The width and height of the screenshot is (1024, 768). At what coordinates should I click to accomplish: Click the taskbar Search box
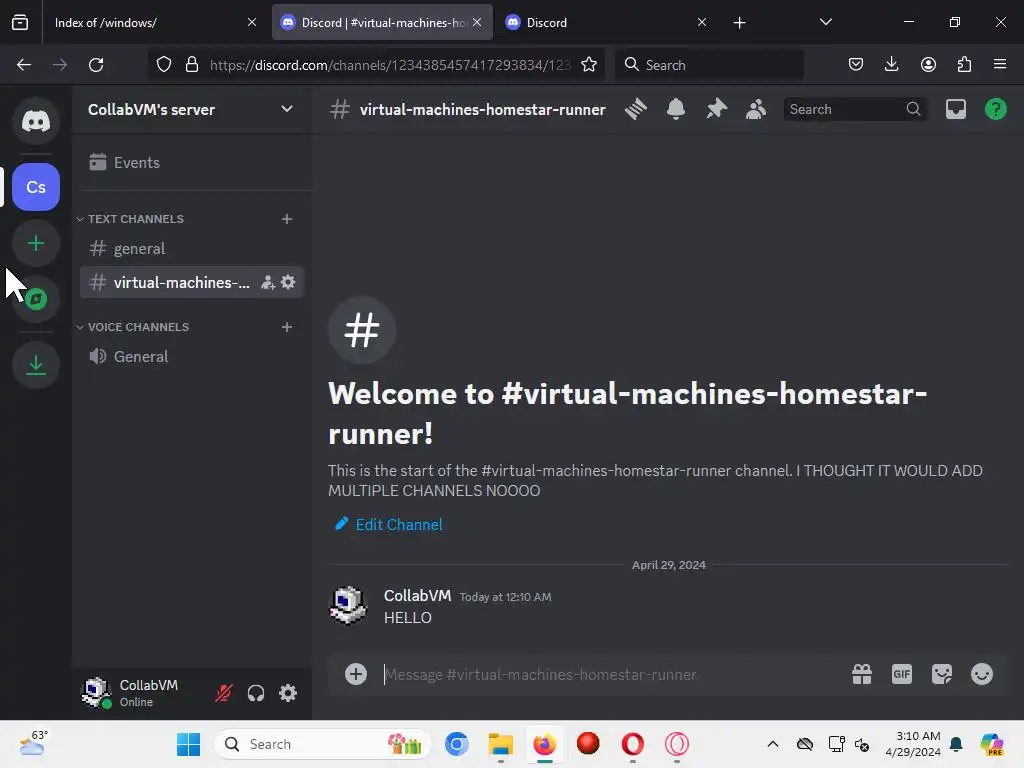(323, 744)
